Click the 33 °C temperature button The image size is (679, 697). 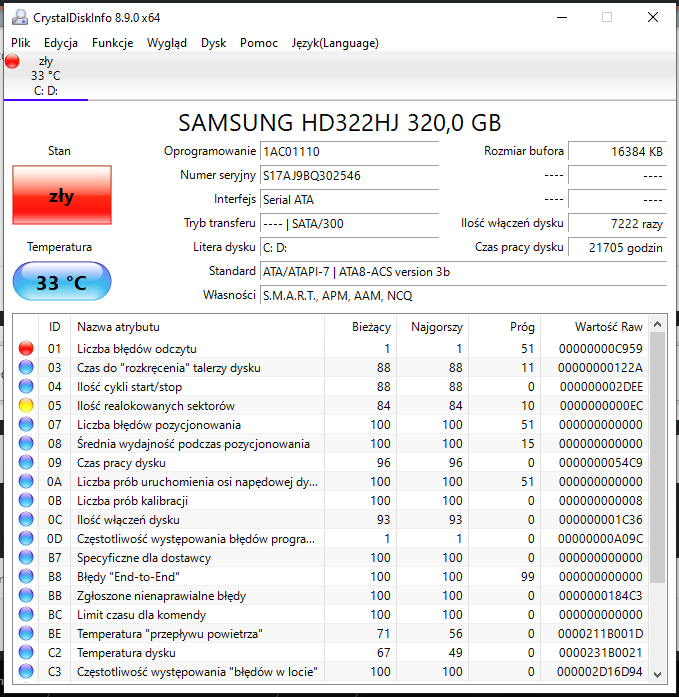62,281
